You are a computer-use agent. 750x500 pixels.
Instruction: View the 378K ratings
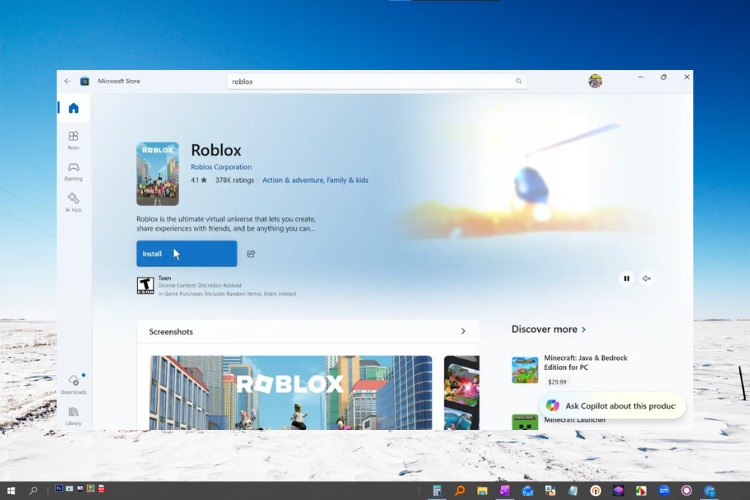pyautogui.click(x=234, y=180)
